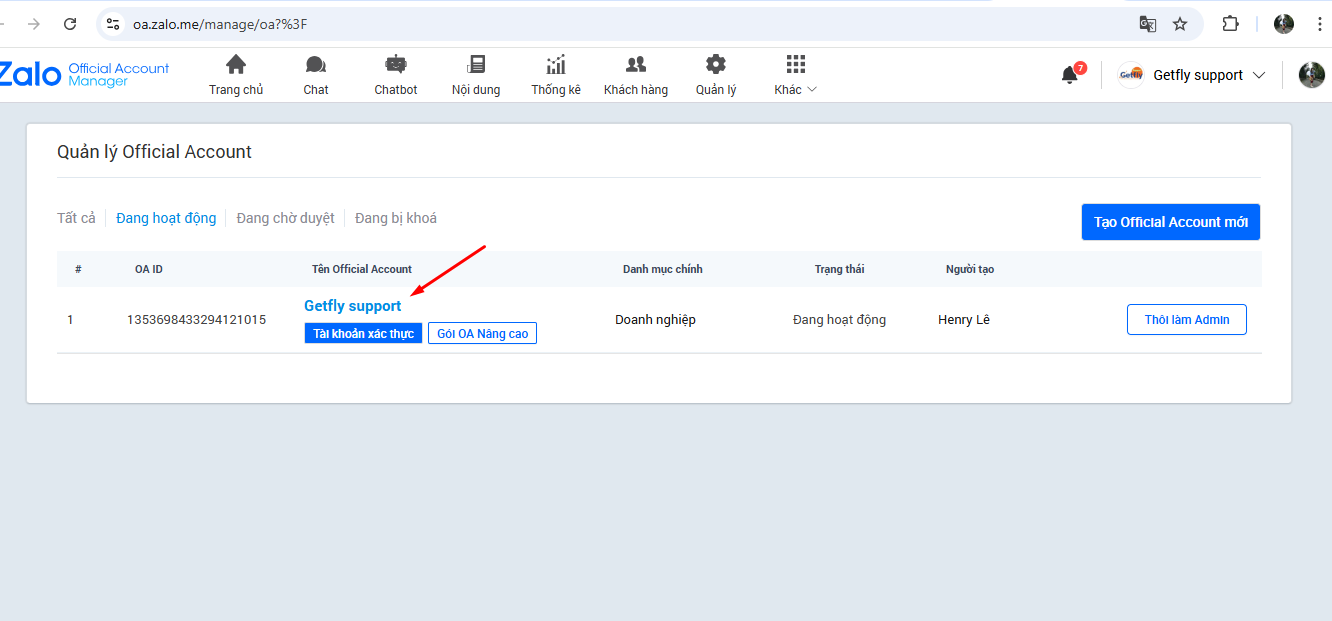Open the user profile avatar in Zalo header
Image resolution: width=1332 pixels, height=621 pixels.
point(1311,75)
